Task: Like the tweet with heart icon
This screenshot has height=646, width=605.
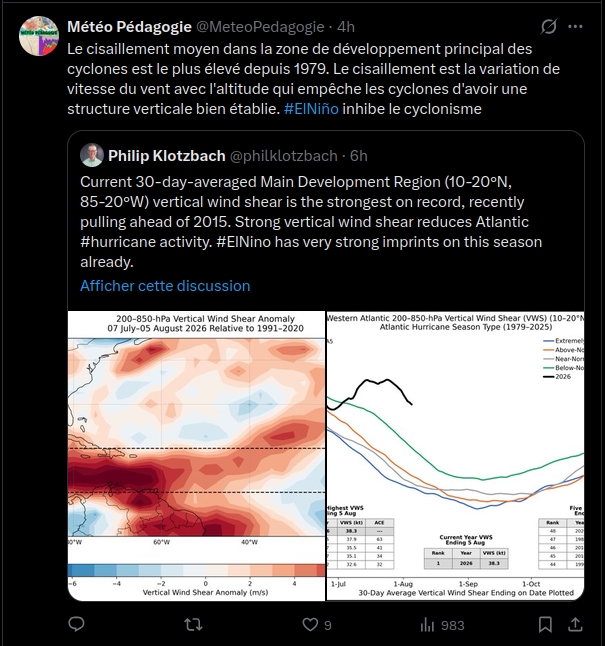Action: click(x=310, y=625)
